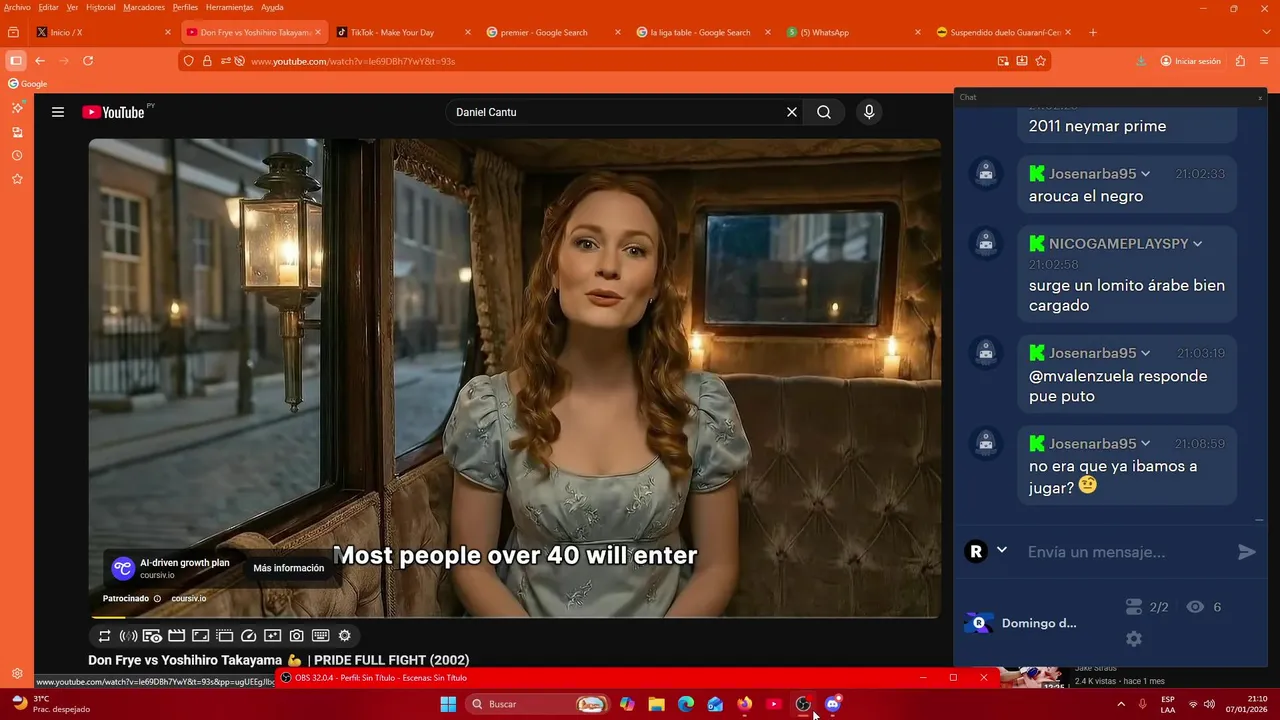
Task: Open picture-in-picture icon in address bar
Action: 1003,61
